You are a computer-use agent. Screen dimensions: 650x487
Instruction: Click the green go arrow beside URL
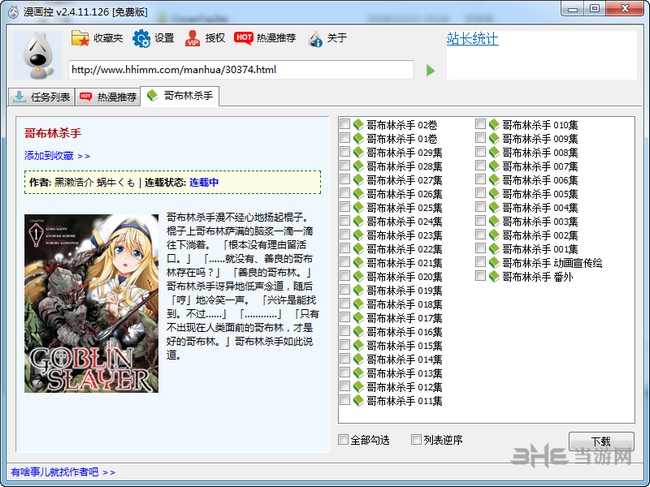(431, 70)
